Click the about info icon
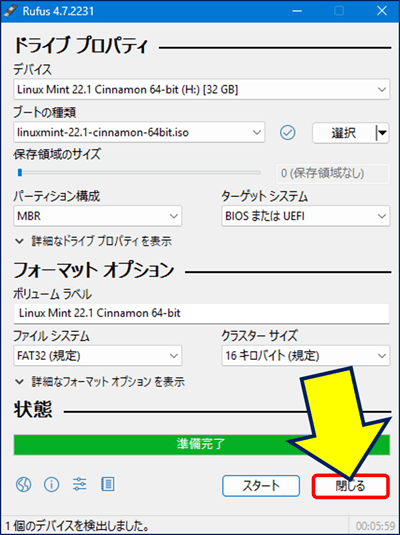The height and width of the screenshot is (535, 400). pos(52,484)
